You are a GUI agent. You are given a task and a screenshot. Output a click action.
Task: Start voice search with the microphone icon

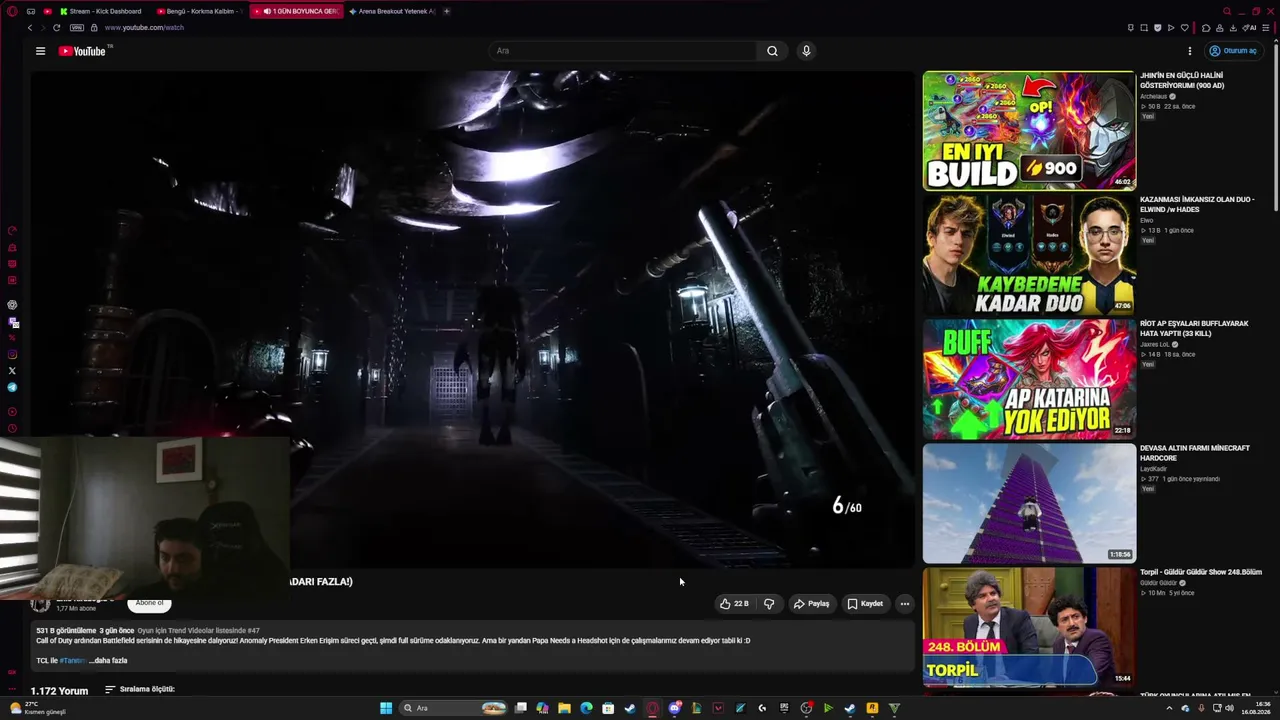tap(806, 51)
